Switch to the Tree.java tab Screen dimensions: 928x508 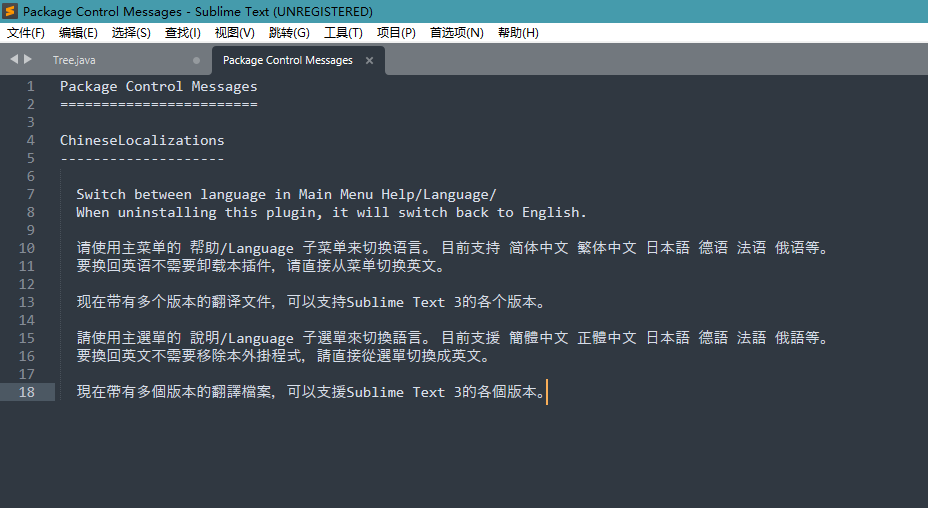[x=74, y=60]
